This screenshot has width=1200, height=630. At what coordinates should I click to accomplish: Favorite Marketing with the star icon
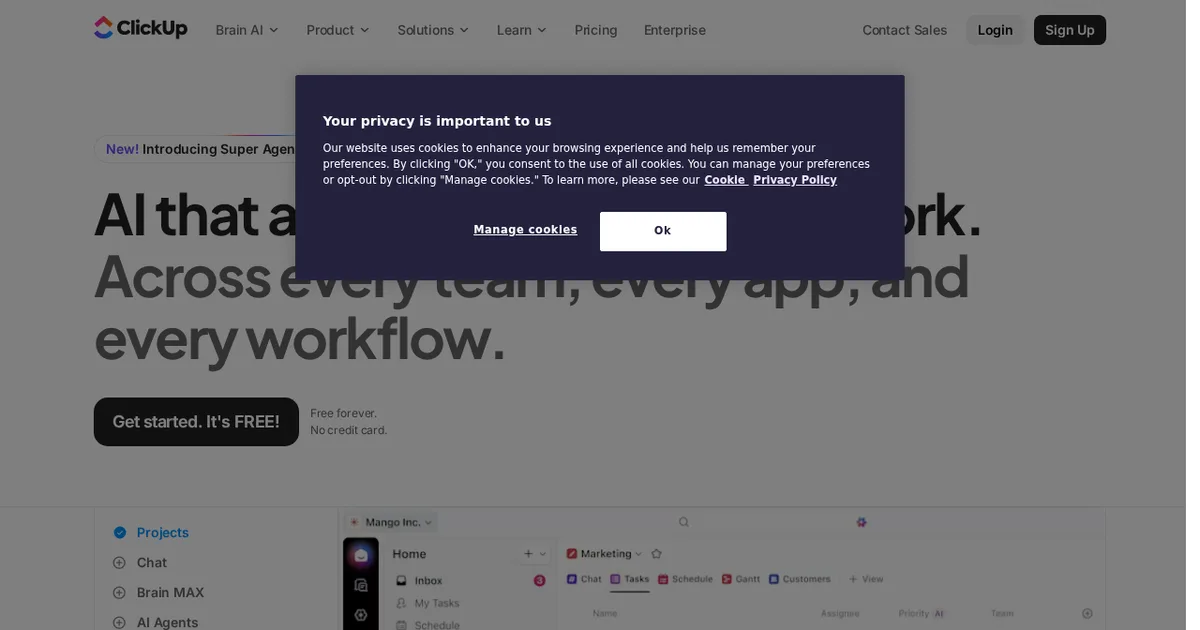pyautogui.click(x=657, y=553)
